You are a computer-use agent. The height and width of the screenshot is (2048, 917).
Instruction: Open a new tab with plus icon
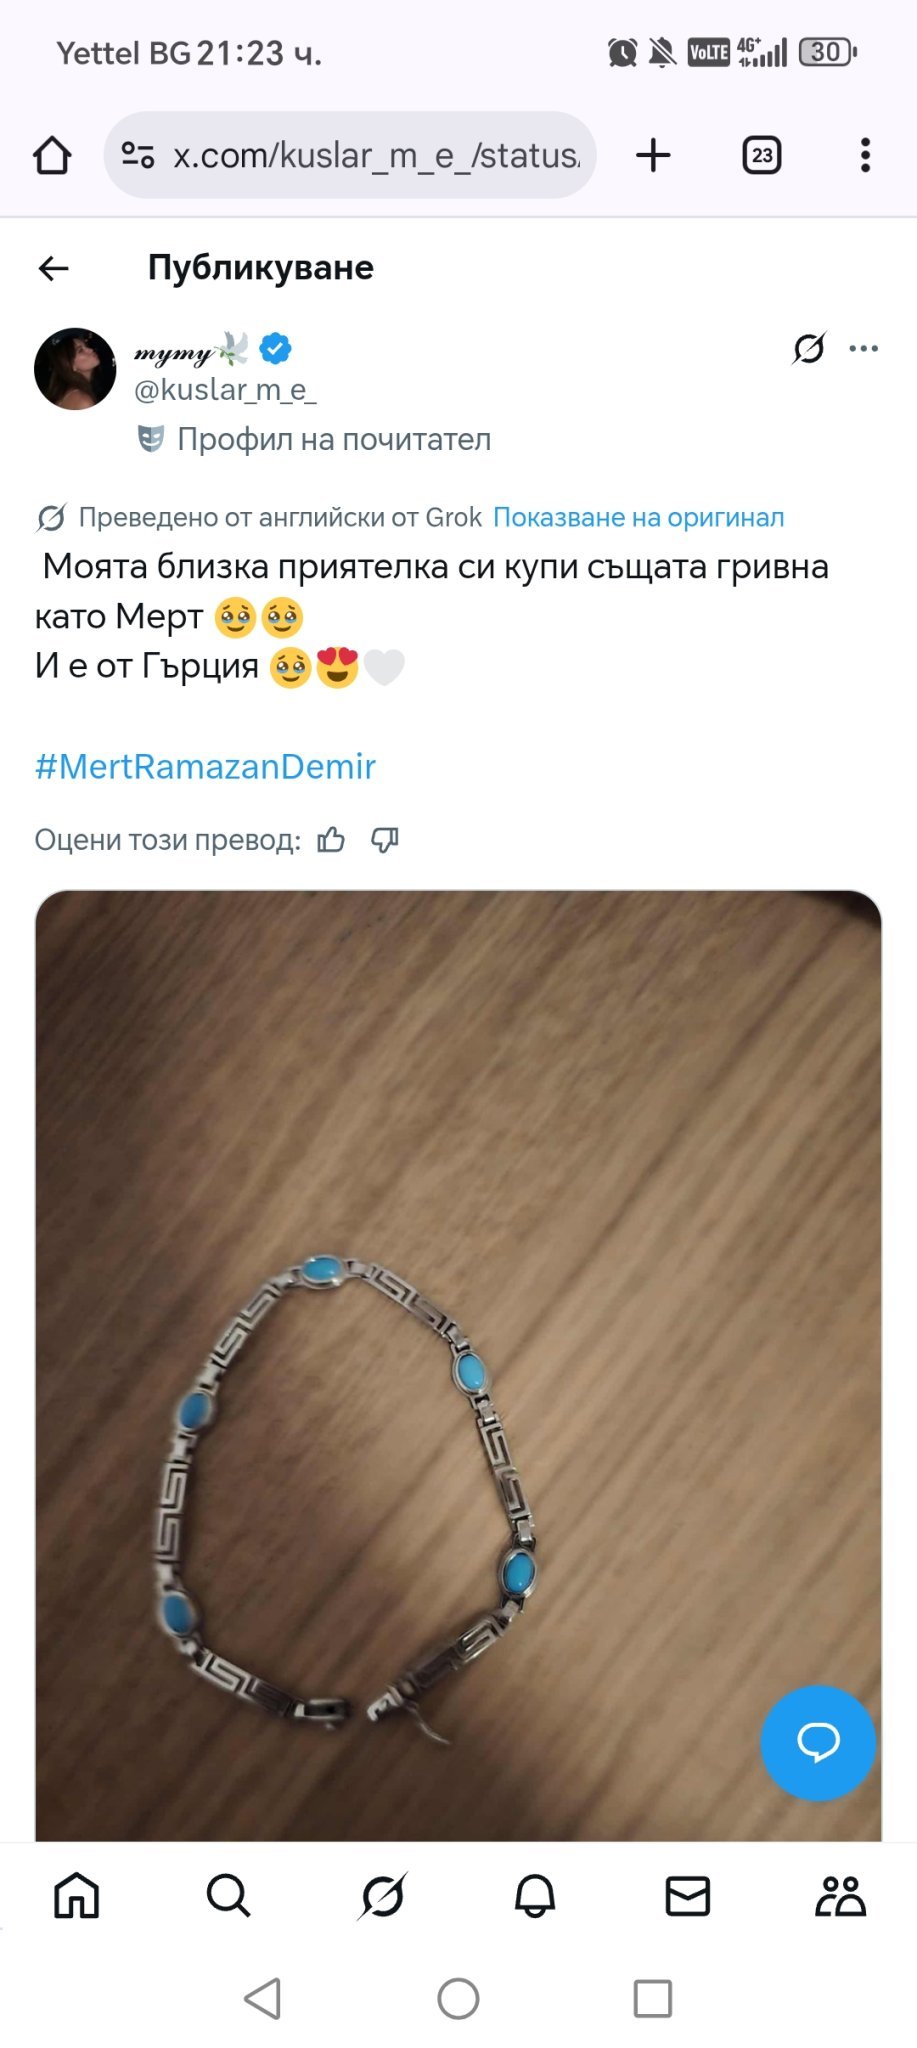pos(653,155)
